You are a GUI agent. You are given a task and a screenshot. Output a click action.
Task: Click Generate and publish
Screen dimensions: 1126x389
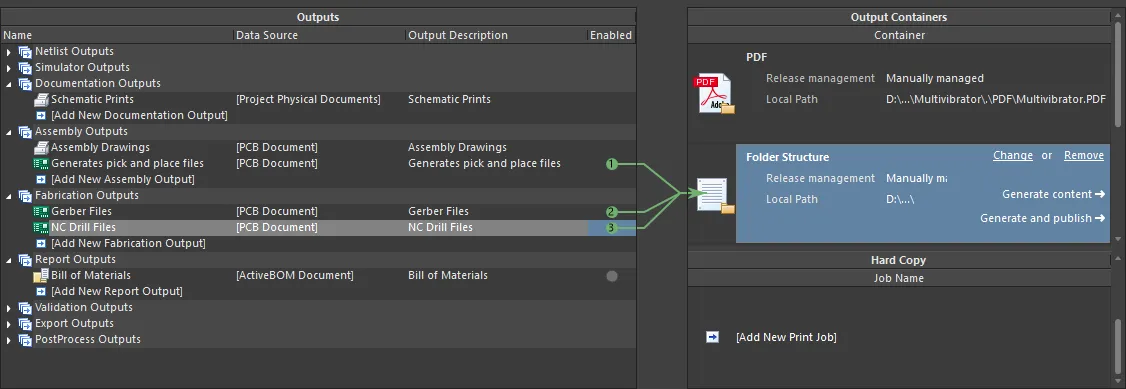[1042, 218]
